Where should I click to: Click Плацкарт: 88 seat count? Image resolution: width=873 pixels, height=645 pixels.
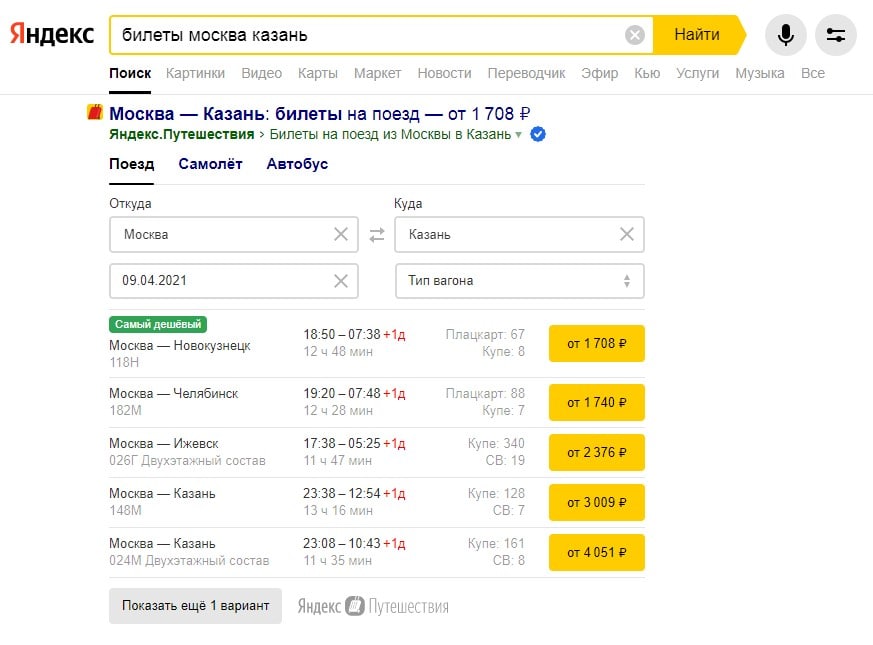(485, 393)
